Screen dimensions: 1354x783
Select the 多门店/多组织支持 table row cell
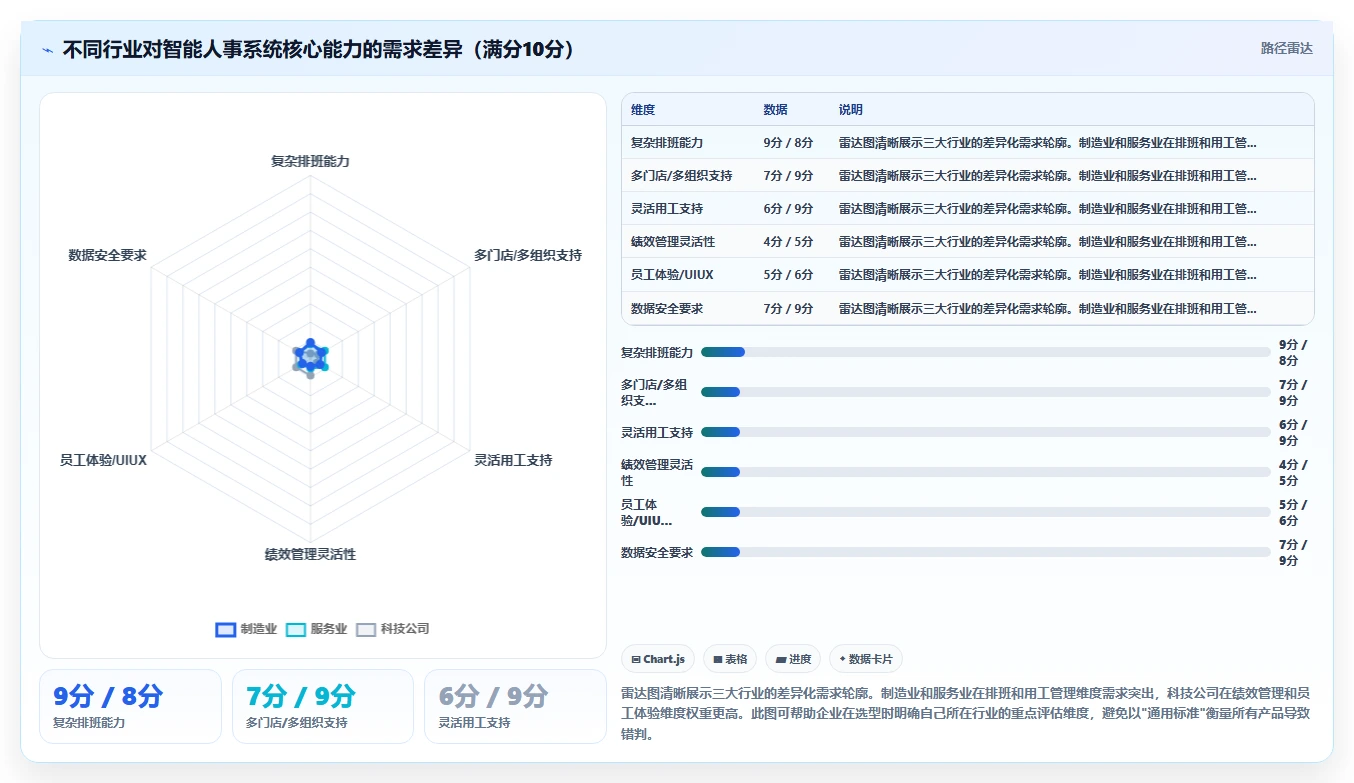click(681, 176)
